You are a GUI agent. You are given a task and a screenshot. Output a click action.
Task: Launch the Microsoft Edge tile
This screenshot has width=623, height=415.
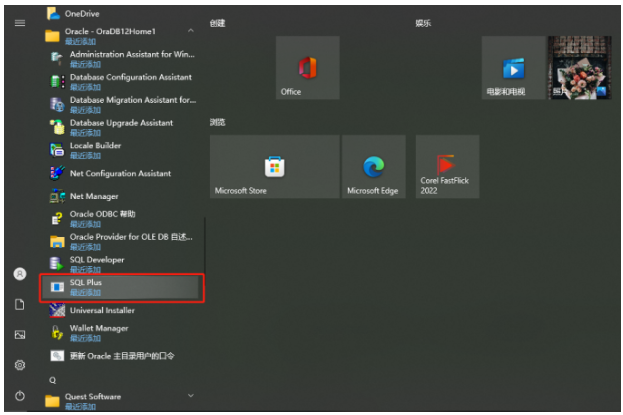coord(374,167)
